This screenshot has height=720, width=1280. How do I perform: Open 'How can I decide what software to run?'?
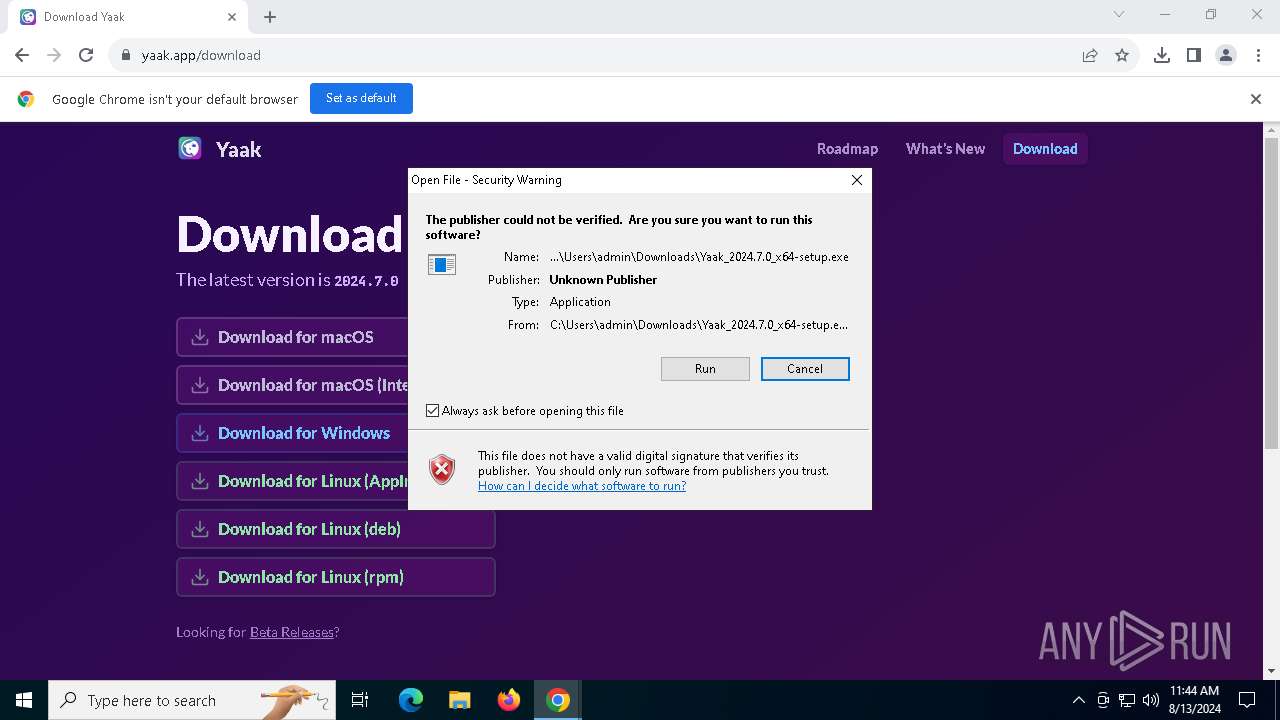click(x=582, y=486)
